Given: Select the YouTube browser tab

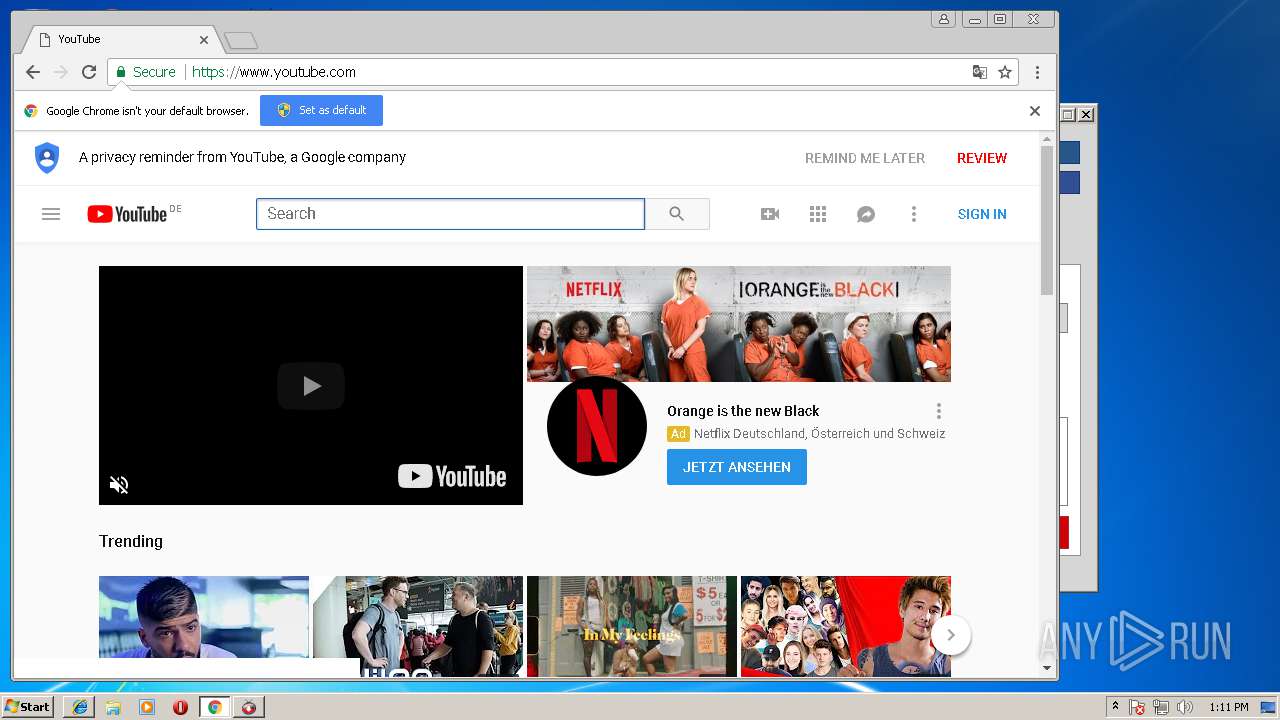Looking at the screenshot, I should tap(120, 39).
